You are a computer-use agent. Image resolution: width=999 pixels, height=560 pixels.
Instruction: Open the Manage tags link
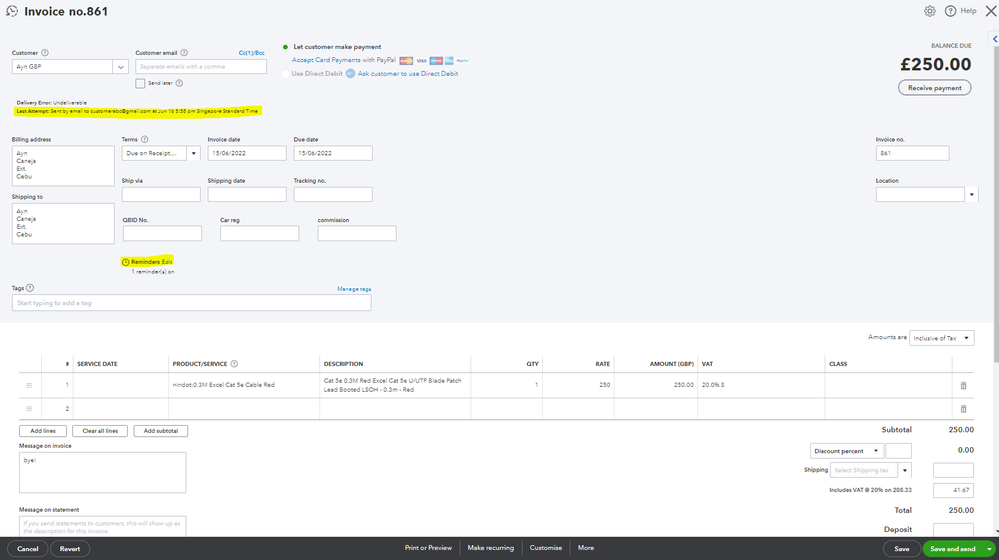coord(354,289)
